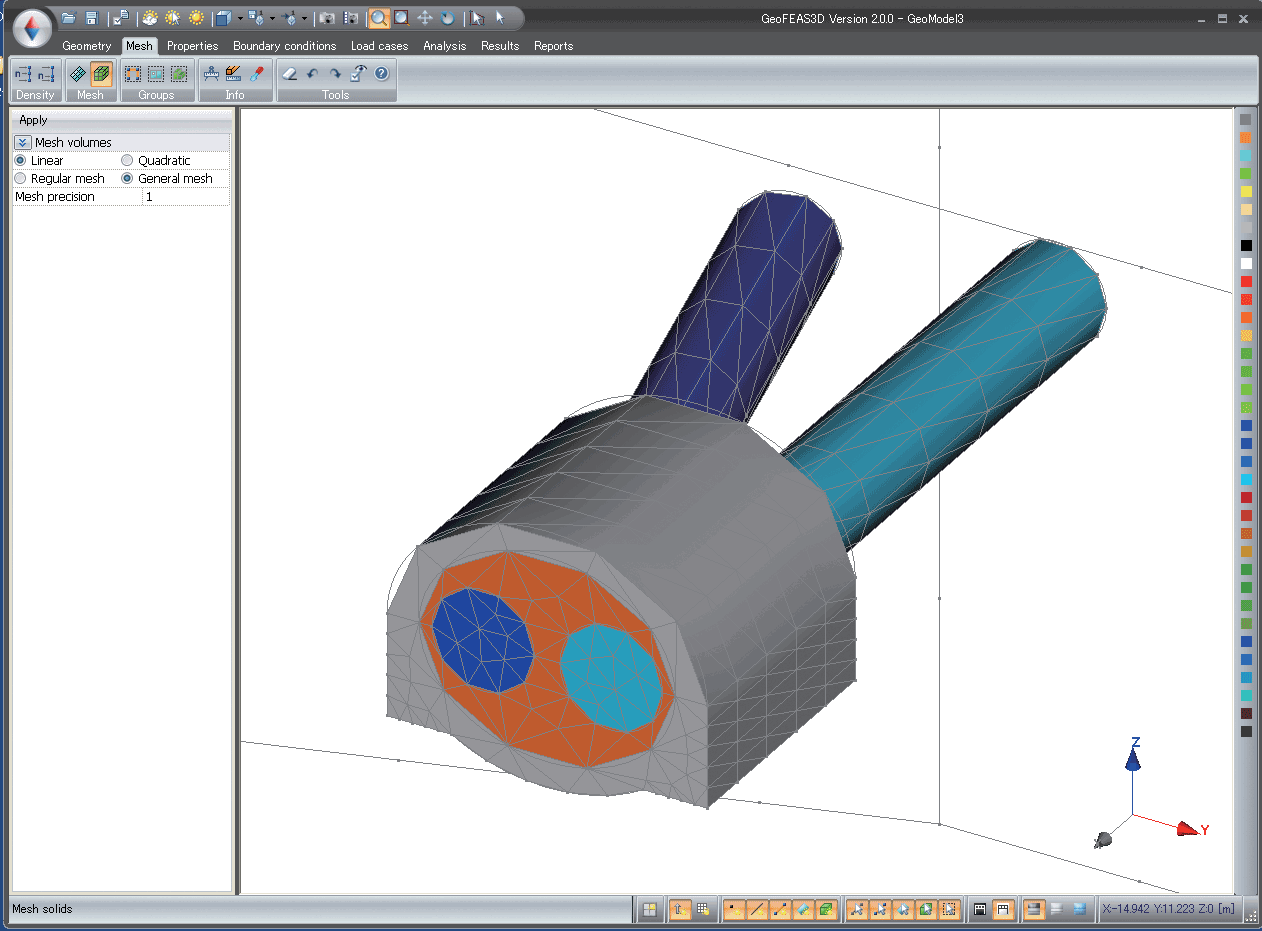Open the 3D view cube dropdown arrow
1262x931 pixels.
pyautogui.click(x=240, y=19)
